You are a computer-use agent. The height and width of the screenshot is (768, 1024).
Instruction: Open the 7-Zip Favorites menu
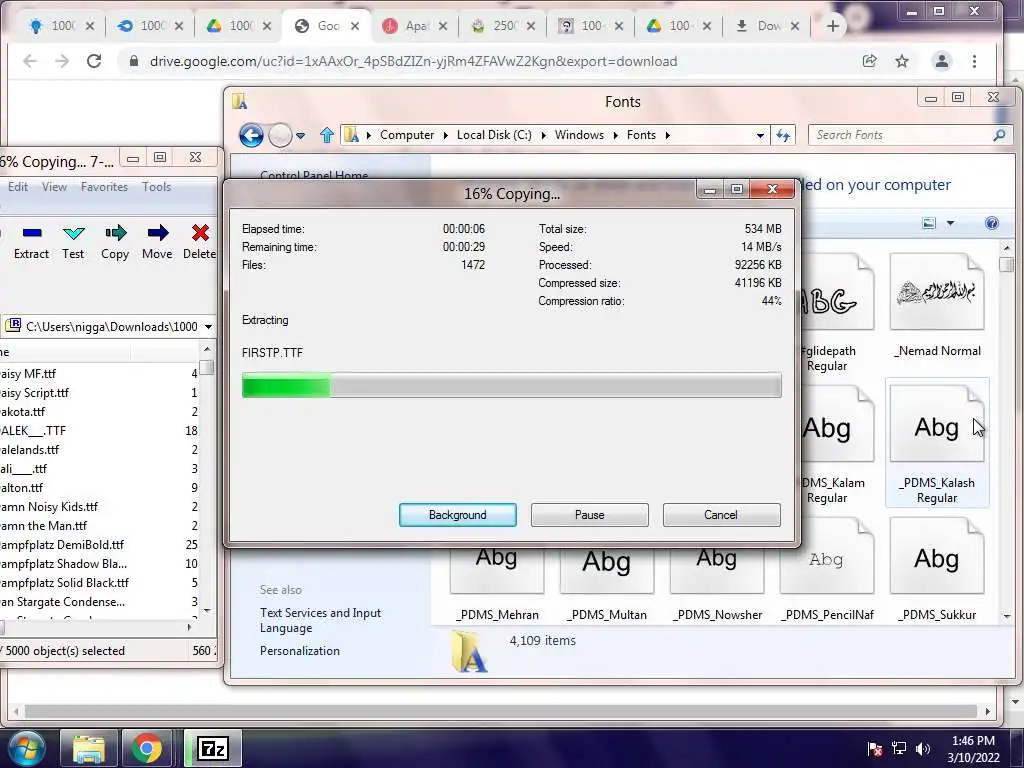pyautogui.click(x=104, y=187)
